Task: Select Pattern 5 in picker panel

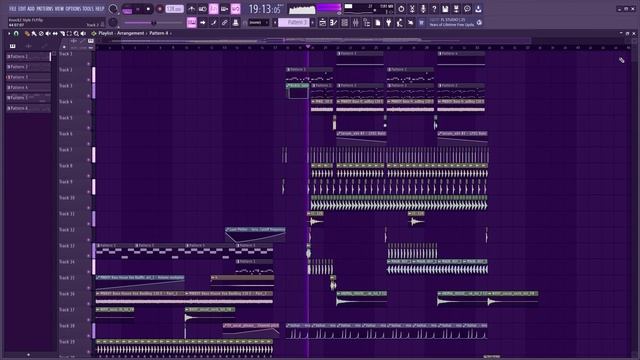Action: pyautogui.click(x=29, y=98)
